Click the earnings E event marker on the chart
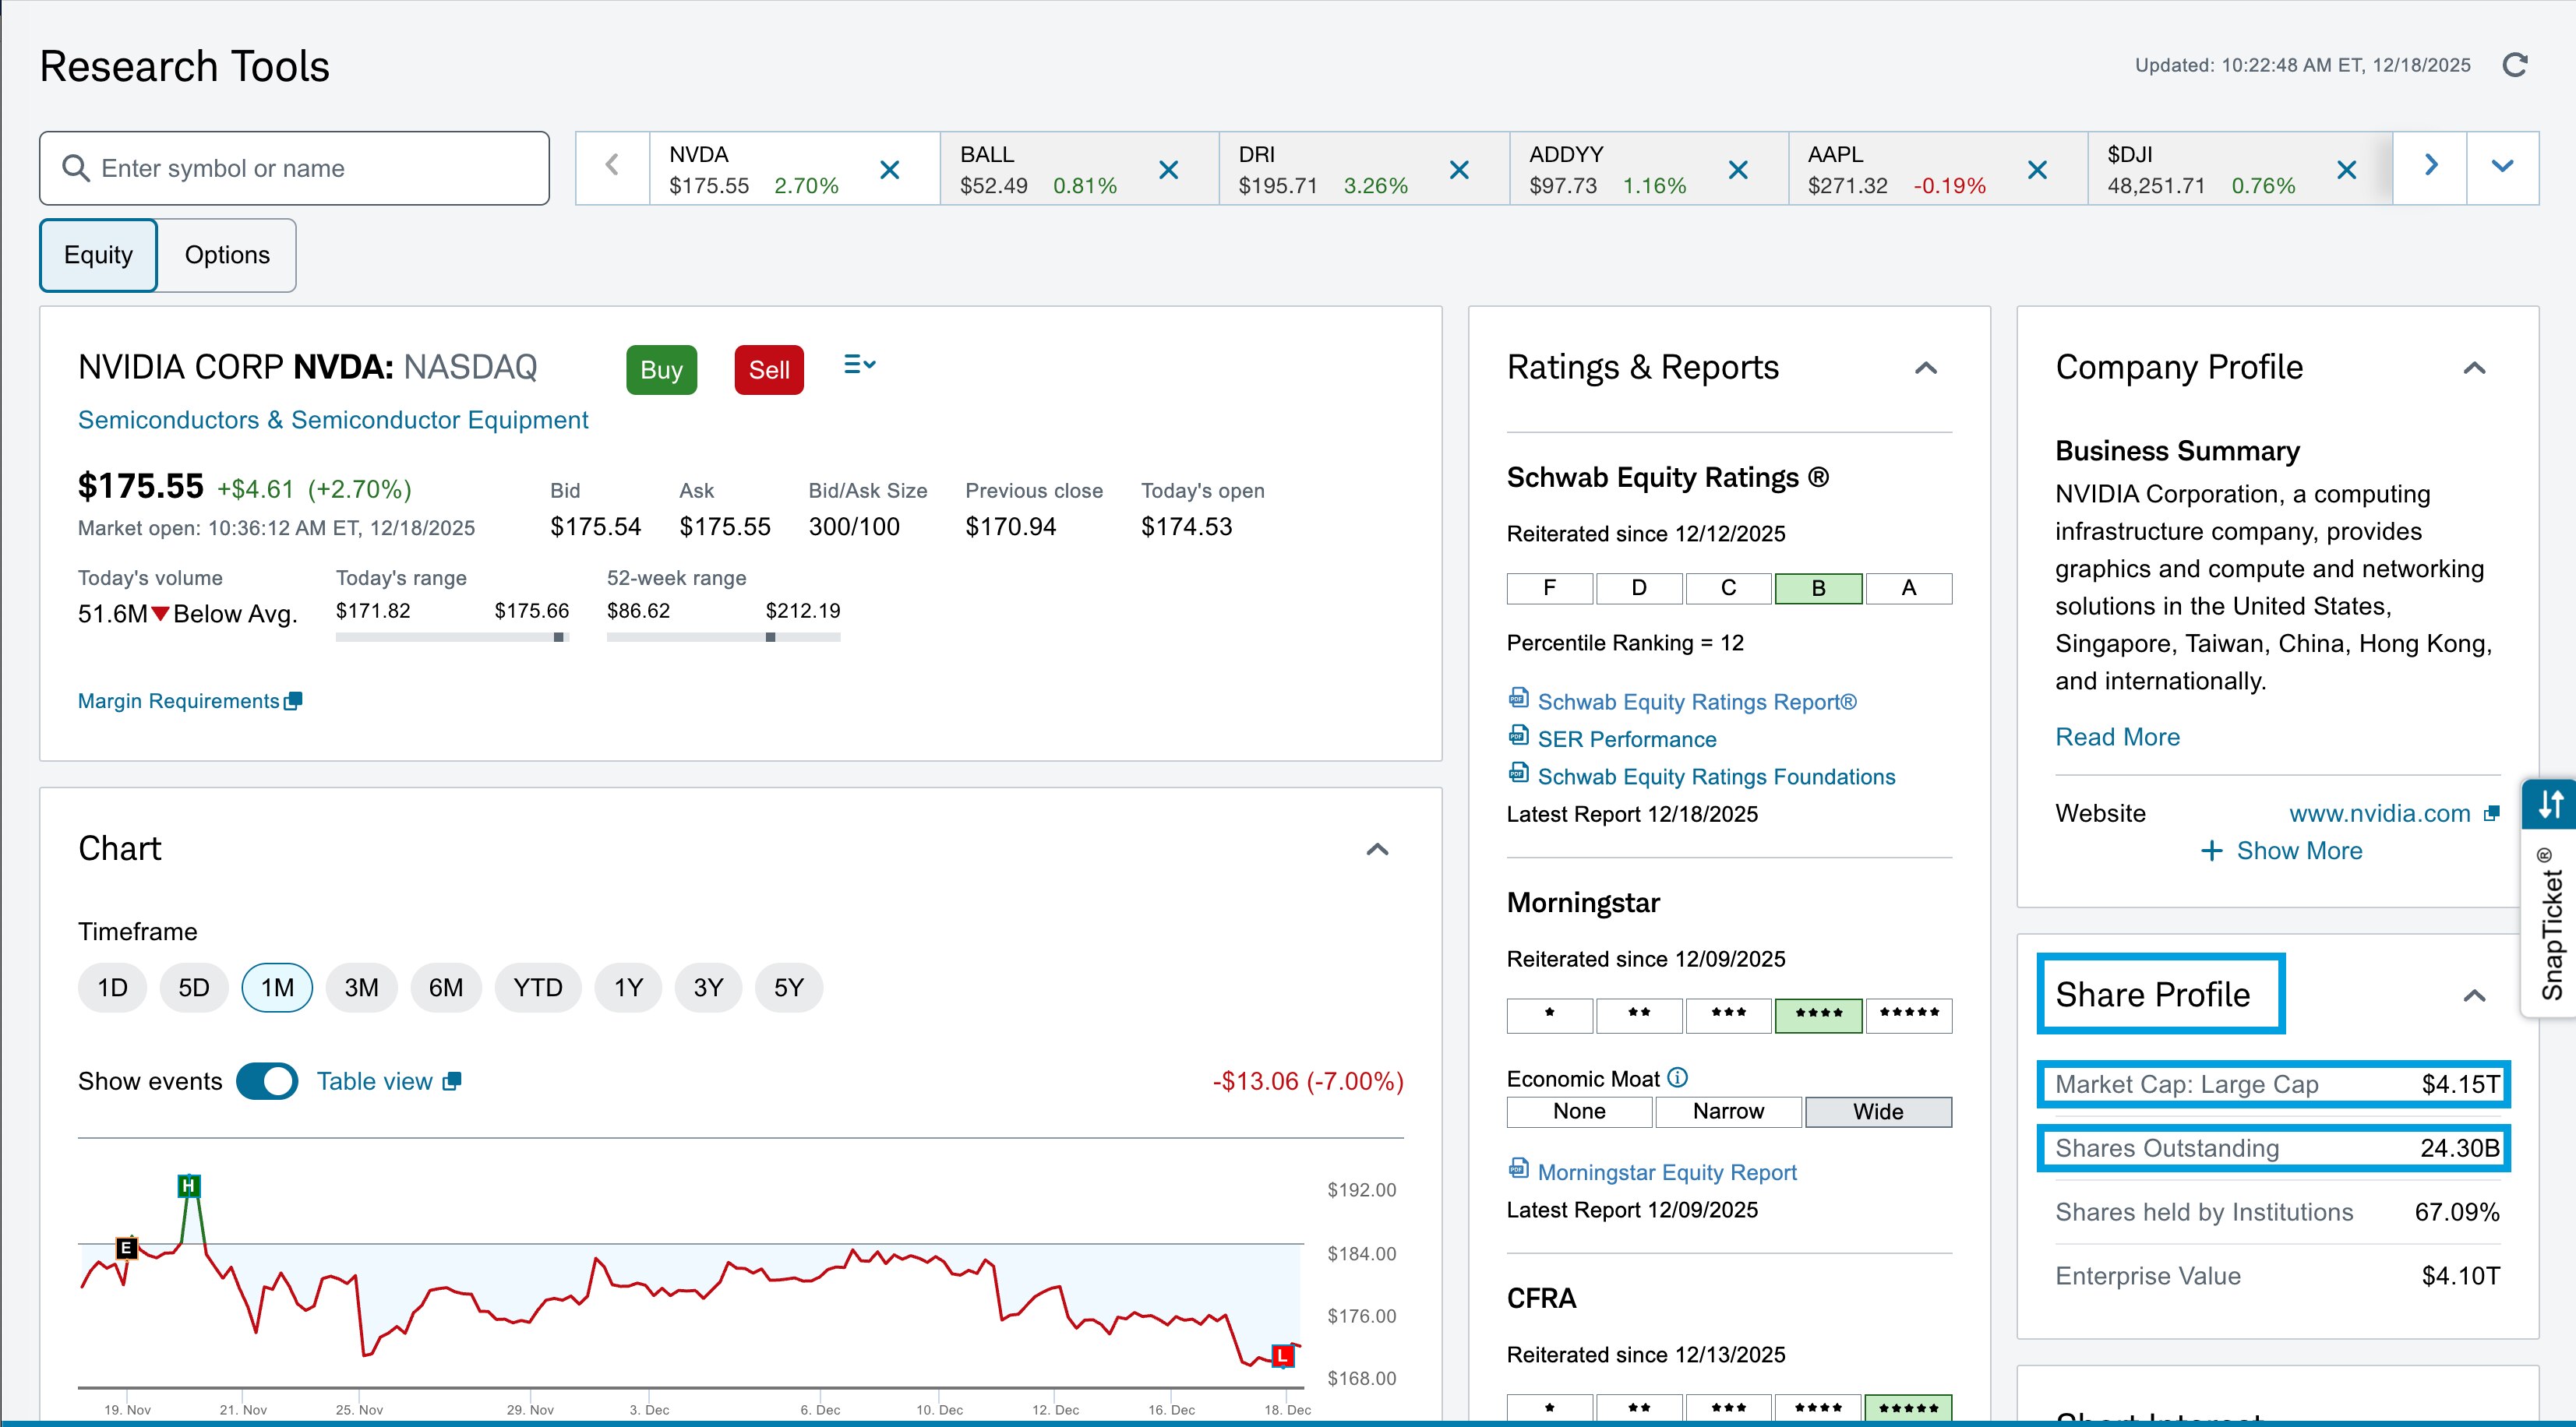Viewport: 2576px width, 1427px height. tap(126, 1247)
